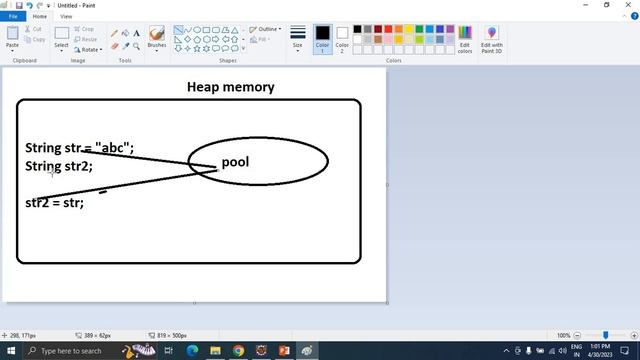Open Google Chrome from taskbar
Image resolution: width=640 pixels, height=360 pixels.
coord(238,351)
